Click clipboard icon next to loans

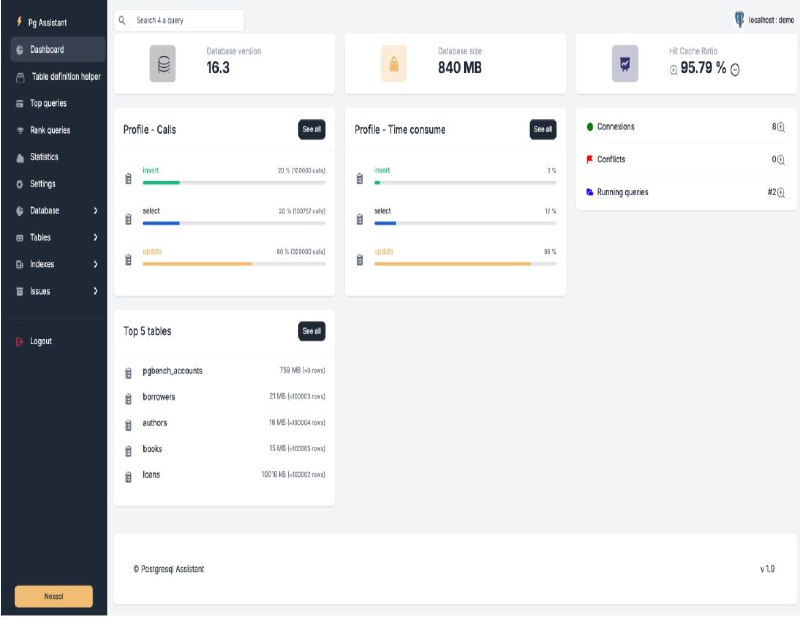tap(128, 477)
